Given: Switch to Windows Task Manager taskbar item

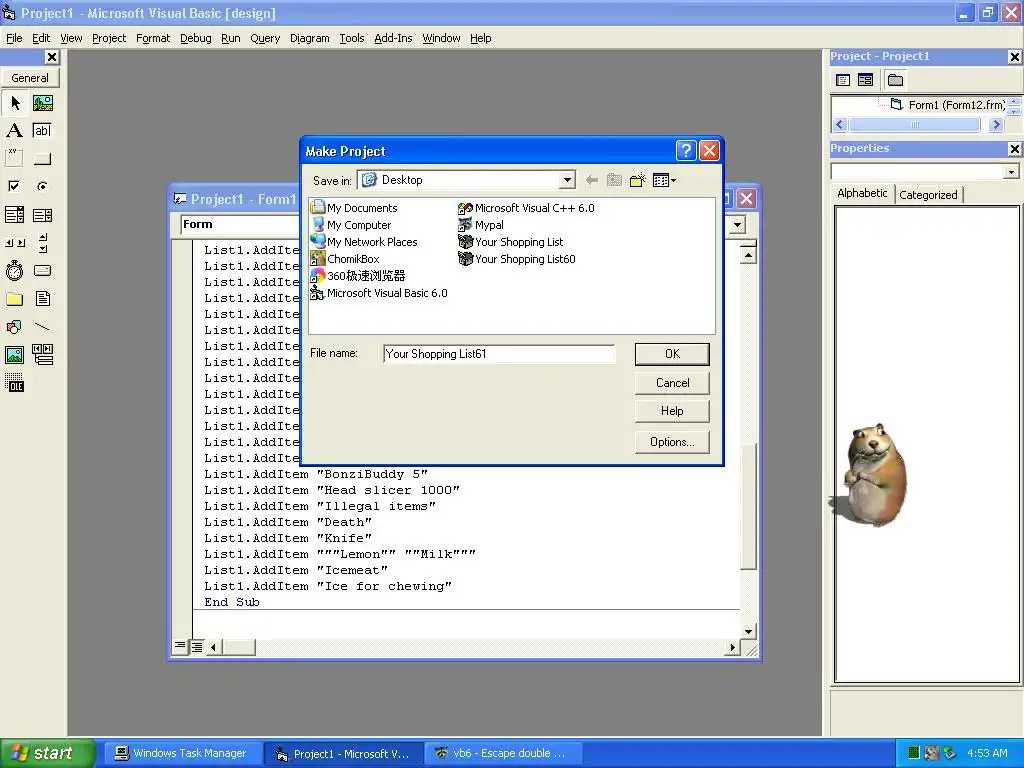Looking at the screenshot, I should [183, 753].
